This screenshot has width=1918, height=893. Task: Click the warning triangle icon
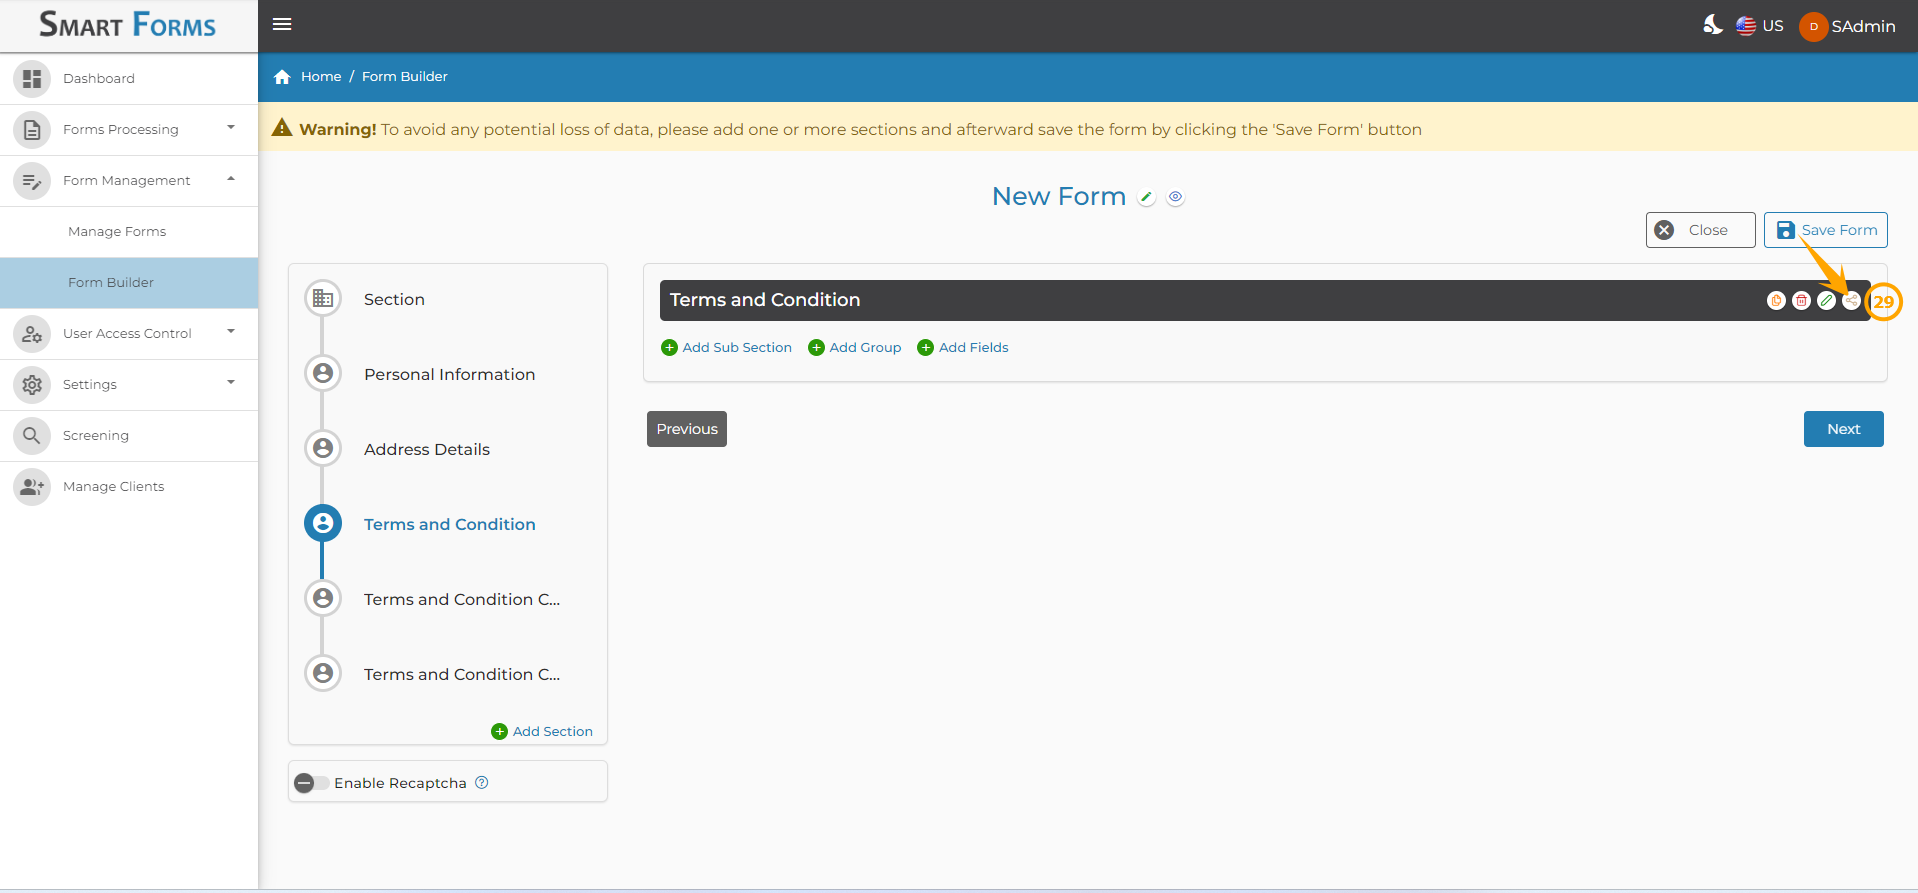[x=282, y=128]
